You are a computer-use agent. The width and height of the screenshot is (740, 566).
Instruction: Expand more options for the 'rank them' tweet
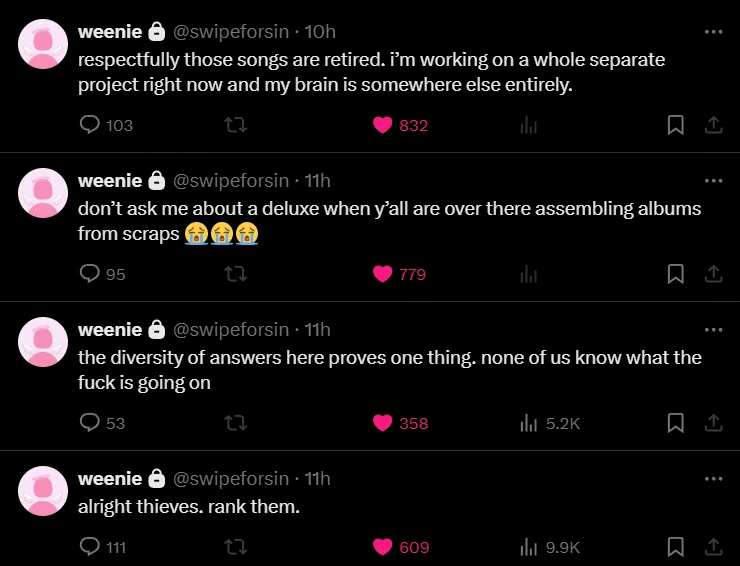tap(713, 479)
